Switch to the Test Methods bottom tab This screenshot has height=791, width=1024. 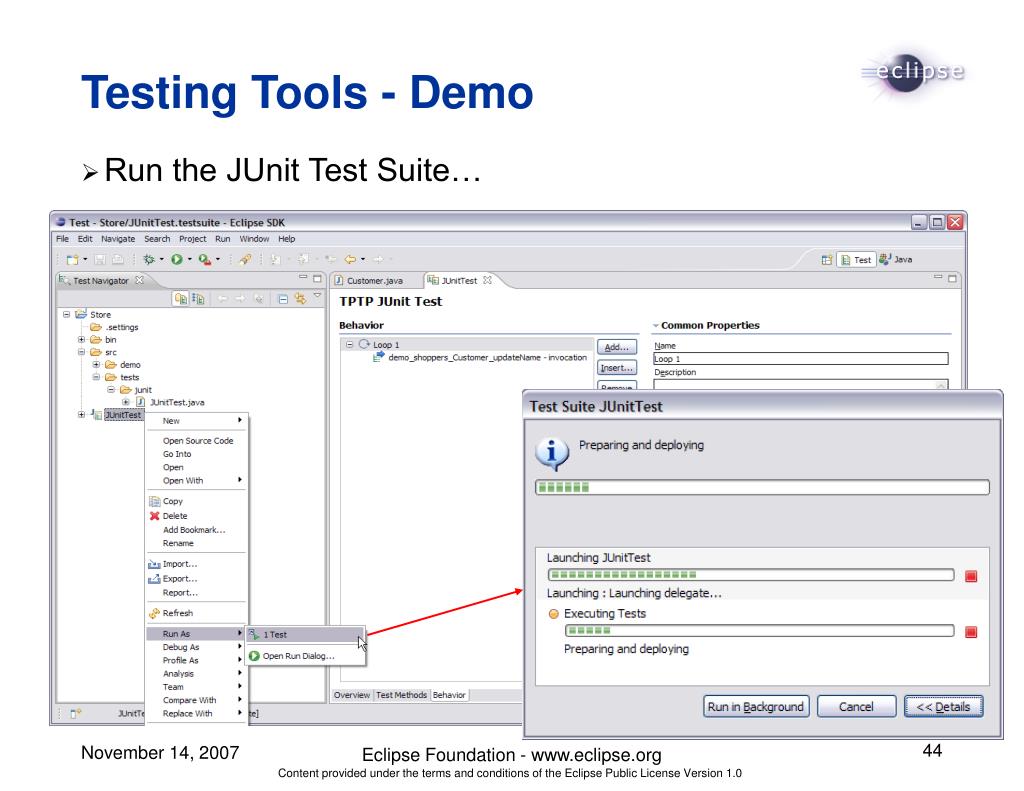tap(401, 695)
